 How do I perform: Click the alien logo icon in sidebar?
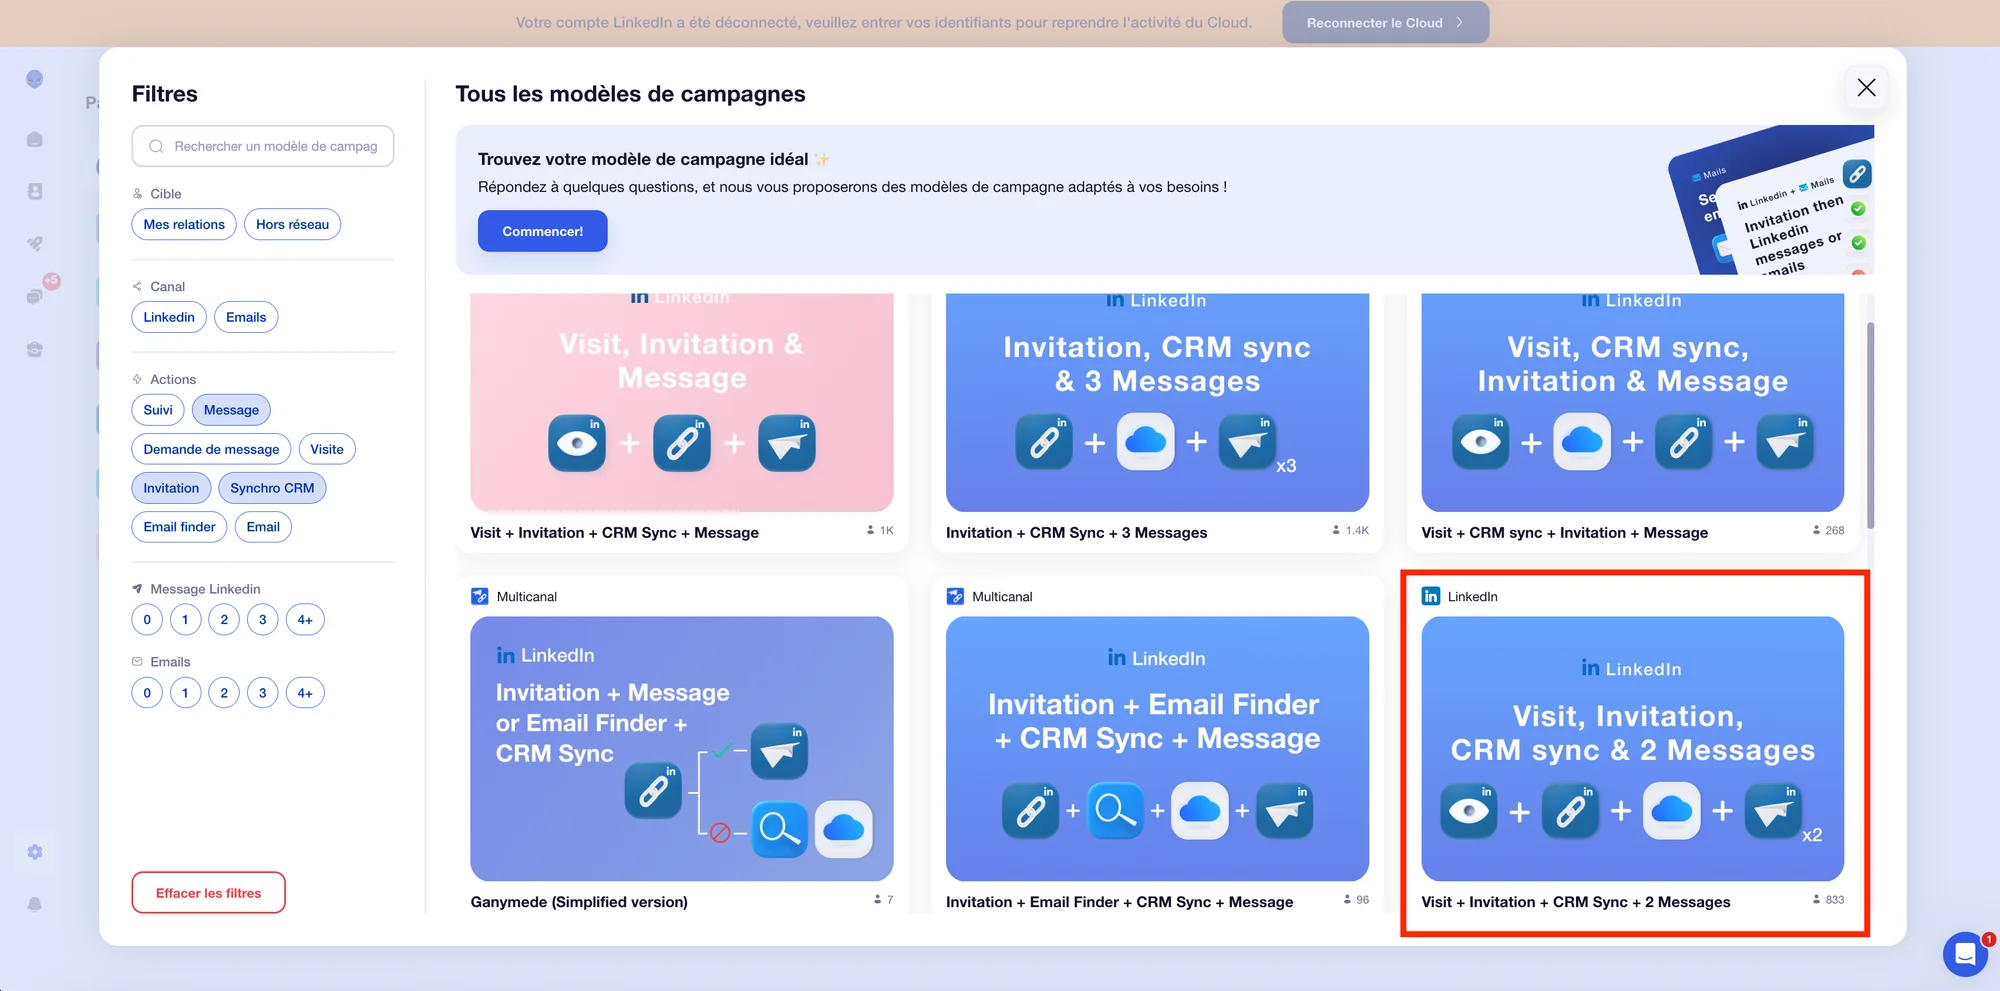35,79
